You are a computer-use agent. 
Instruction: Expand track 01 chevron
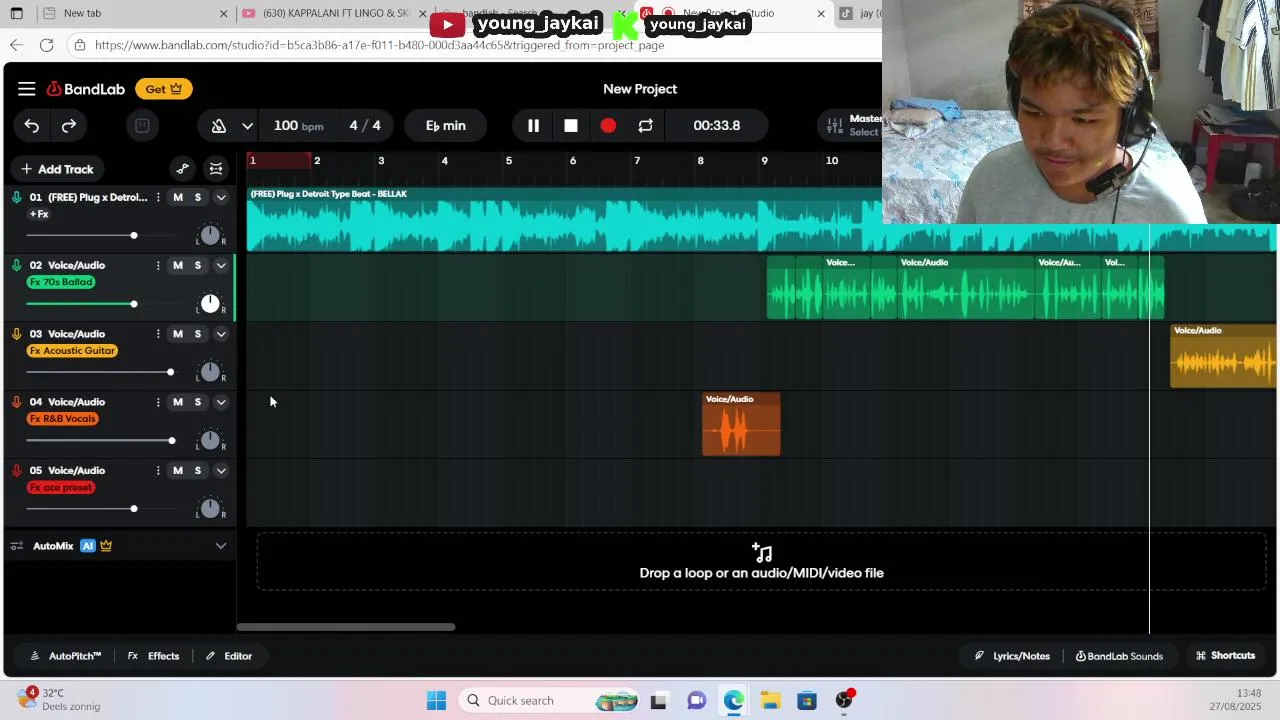click(x=221, y=198)
